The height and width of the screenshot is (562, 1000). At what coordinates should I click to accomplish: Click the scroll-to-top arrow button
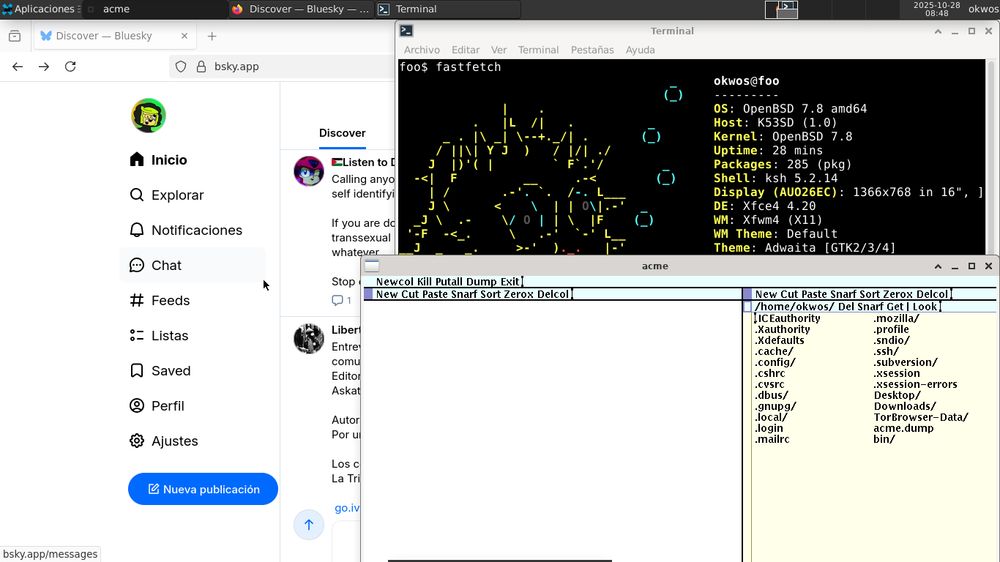(x=309, y=524)
